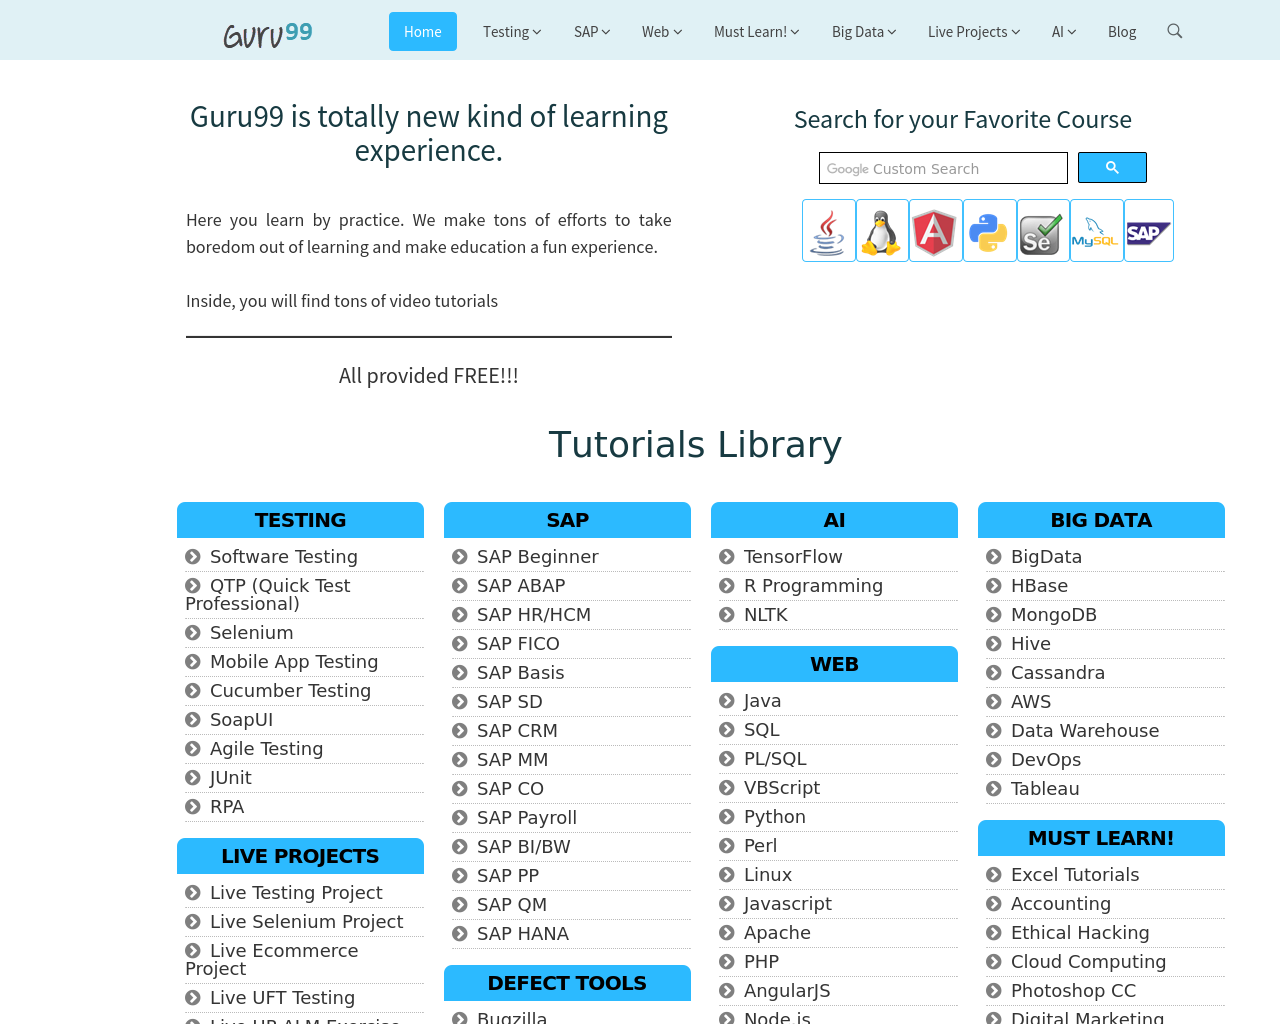Open SAP ABAP tutorial
Image resolution: width=1280 pixels, height=1024 pixels.
521,586
